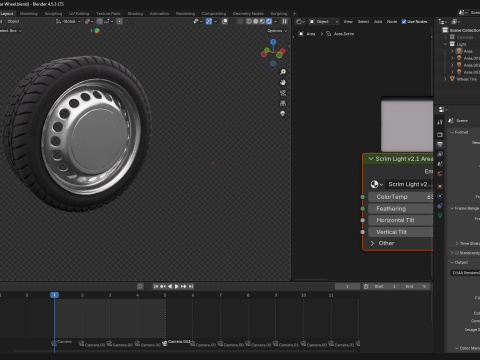480x360 pixels.
Task: Open Render properties tab
Action: [440, 135]
